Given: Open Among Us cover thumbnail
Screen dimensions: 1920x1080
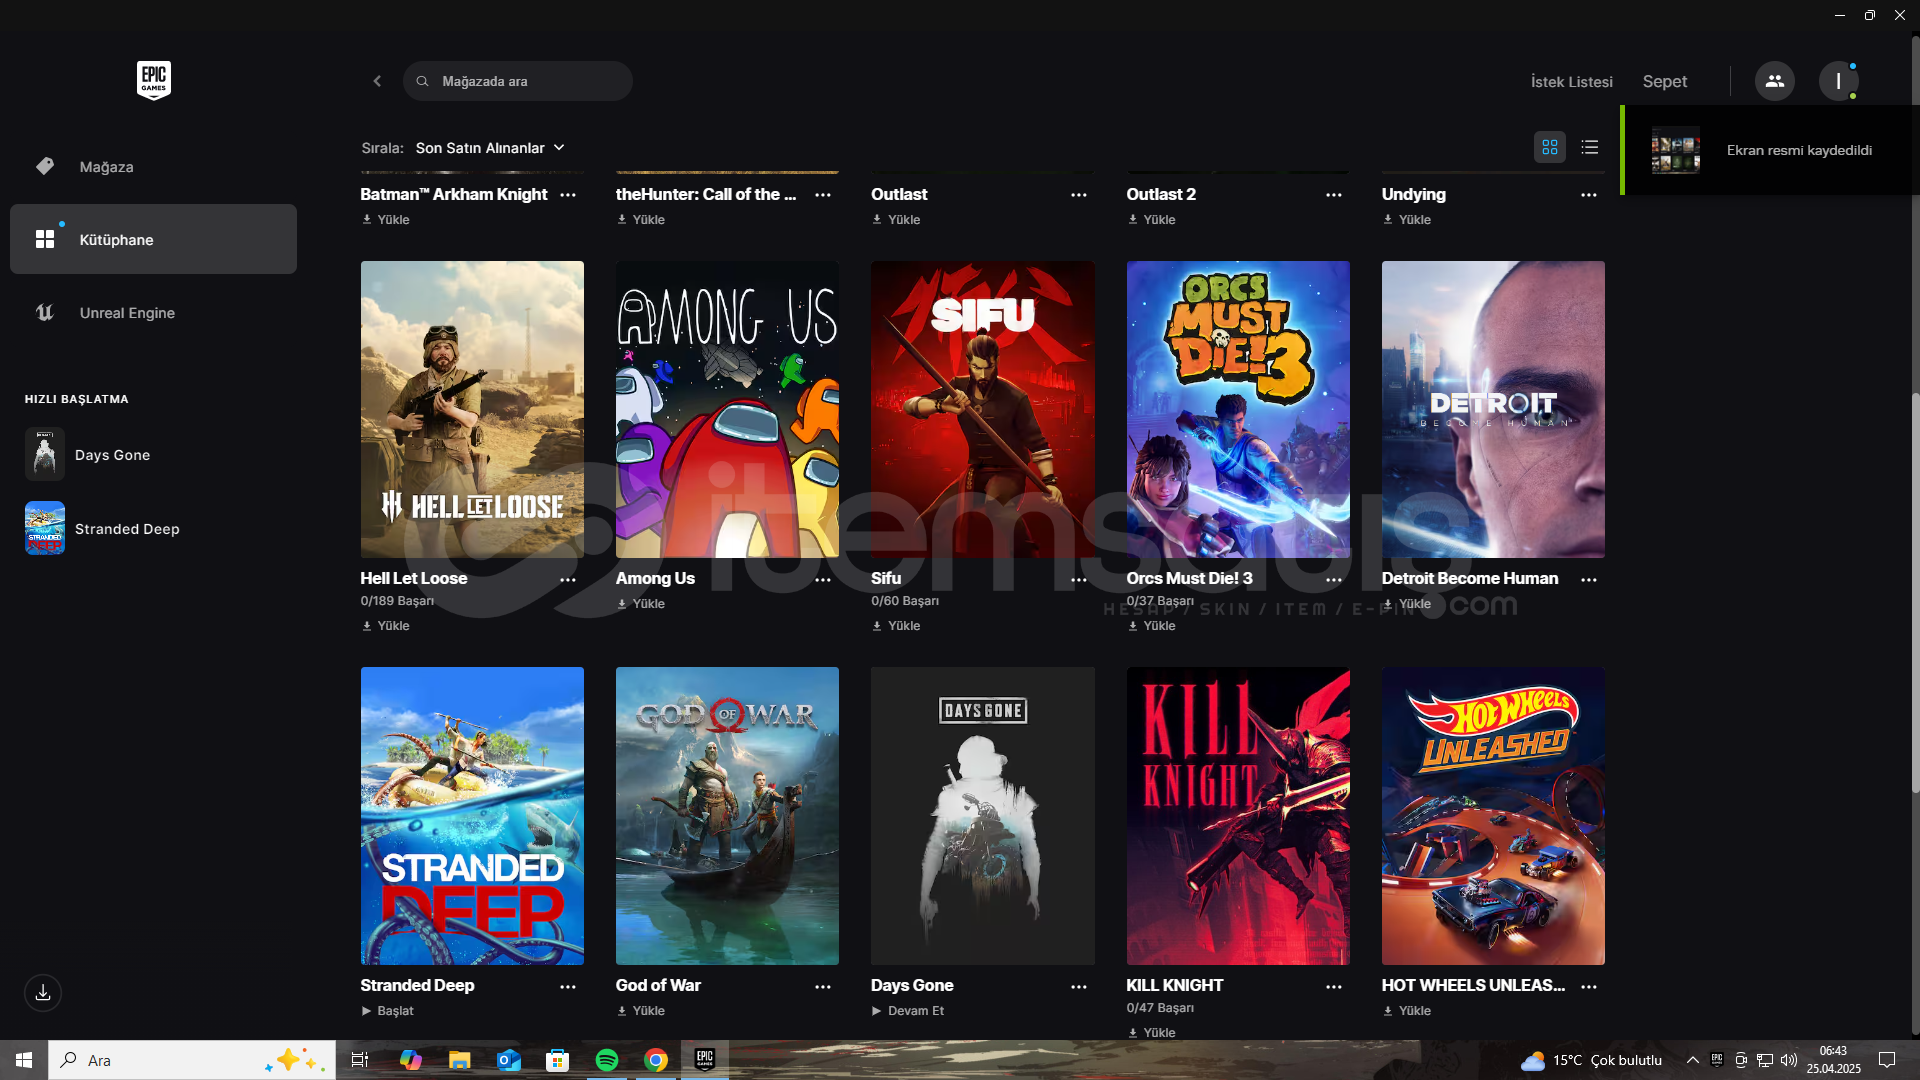Looking at the screenshot, I should pyautogui.click(x=727, y=409).
